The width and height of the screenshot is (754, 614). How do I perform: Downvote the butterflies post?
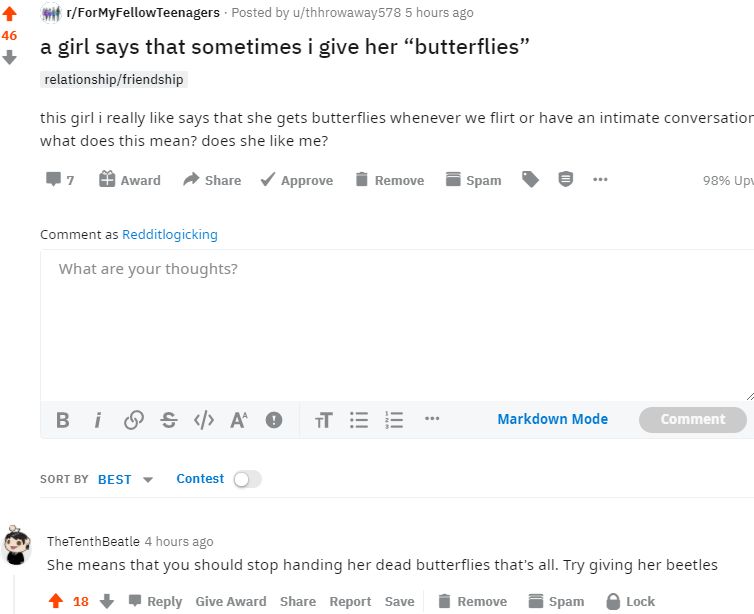pyautogui.click(x=10, y=58)
